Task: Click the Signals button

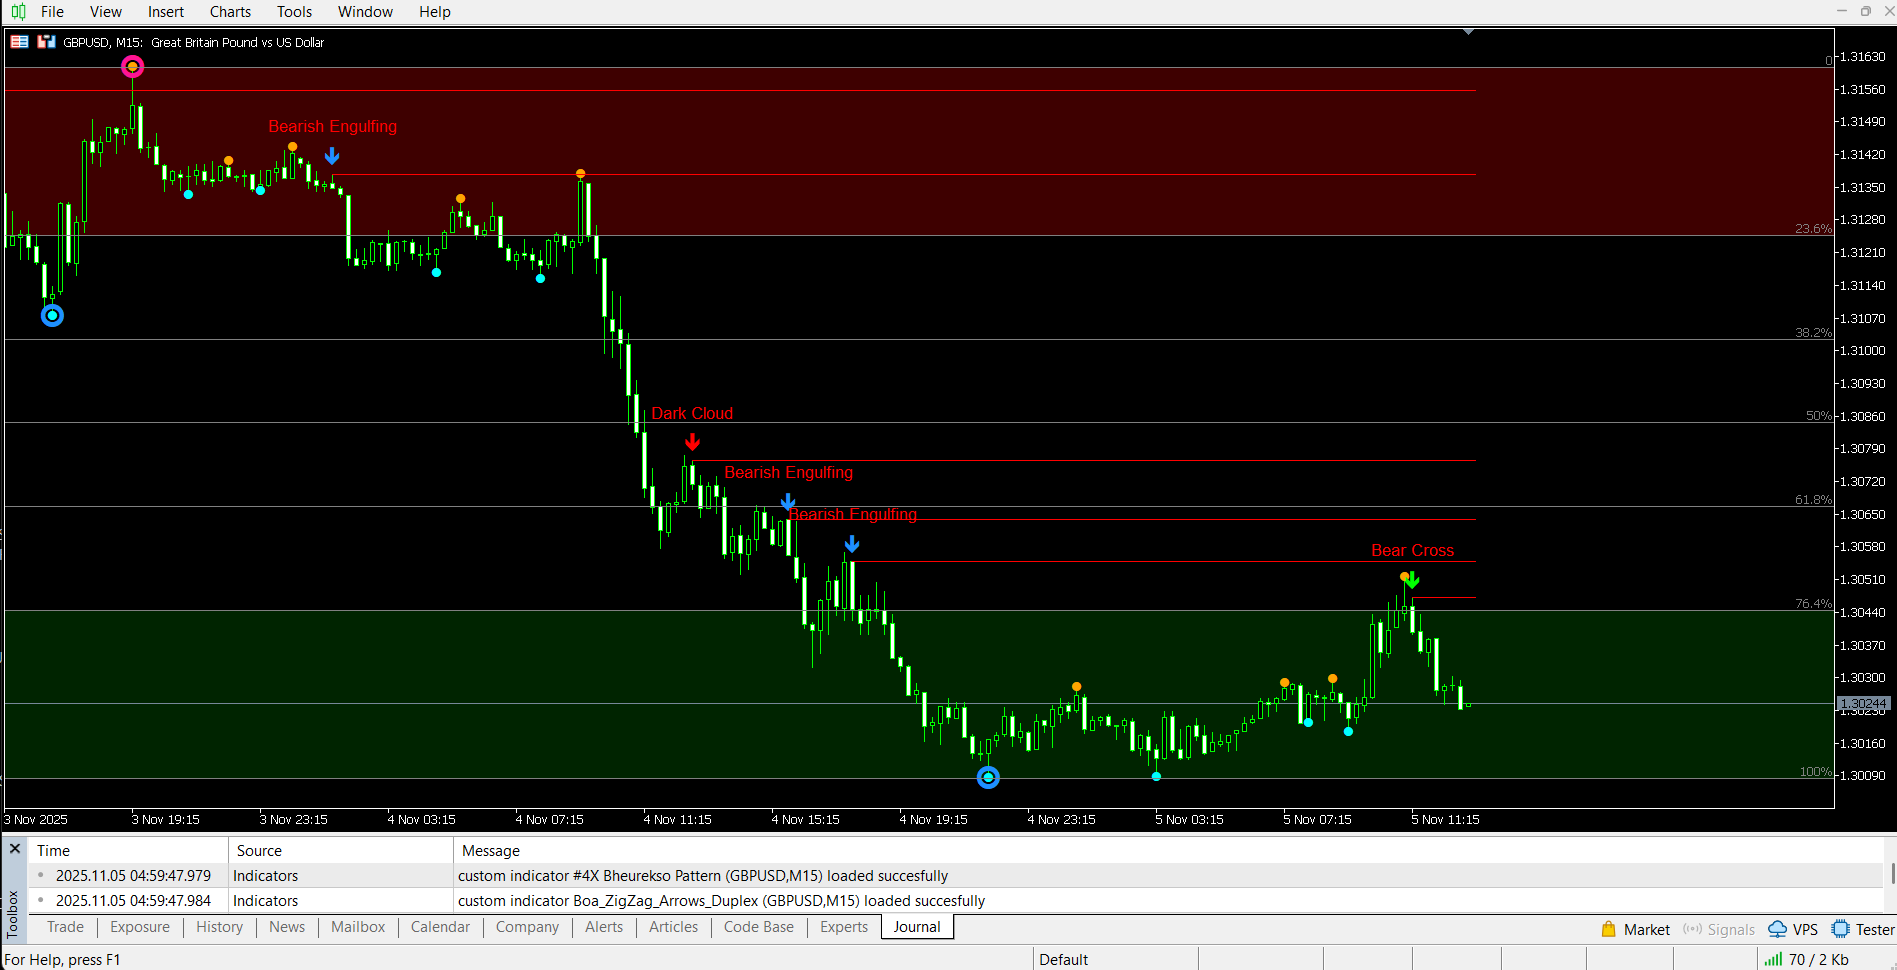Action: pos(1719,929)
